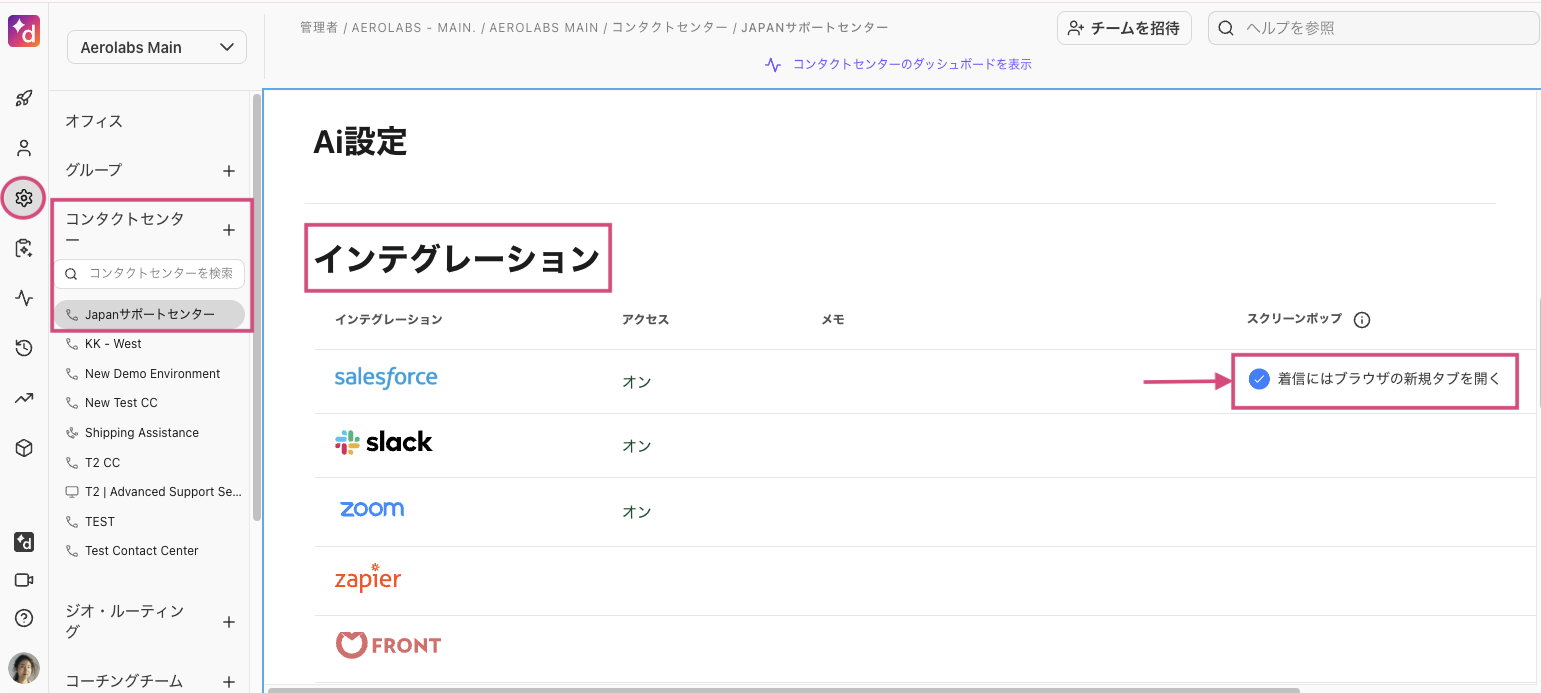Image resolution: width=1541 pixels, height=693 pixels.
Task: Toggle the new browser tab screen pop checkbox
Action: (1259, 379)
